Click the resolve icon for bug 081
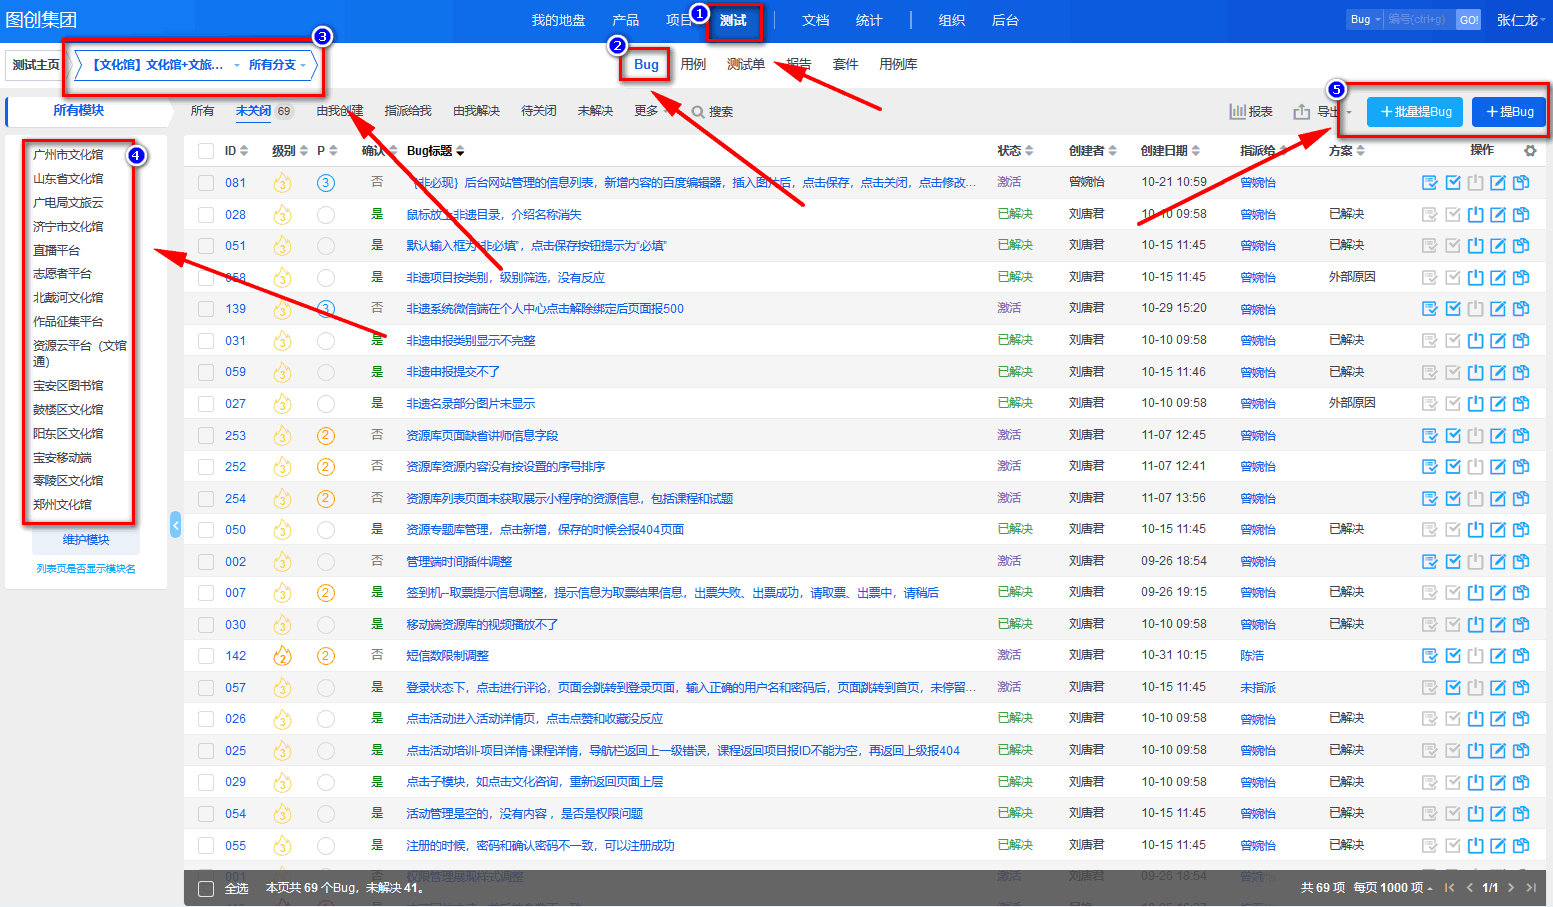 coord(1453,182)
